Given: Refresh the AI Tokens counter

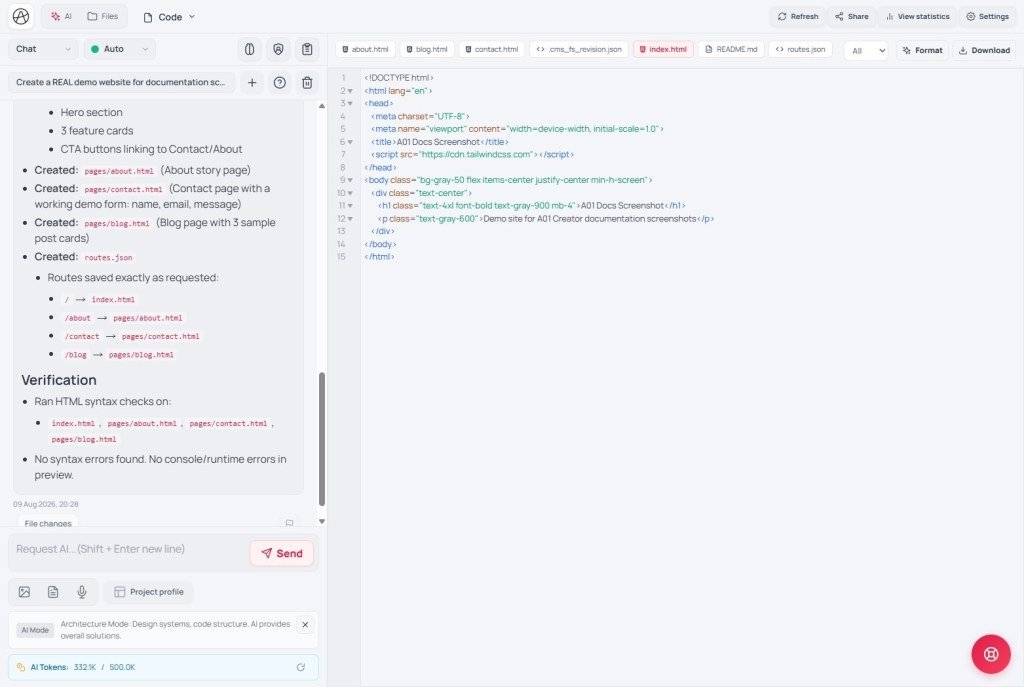Looking at the screenshot, I should [300, 667].
